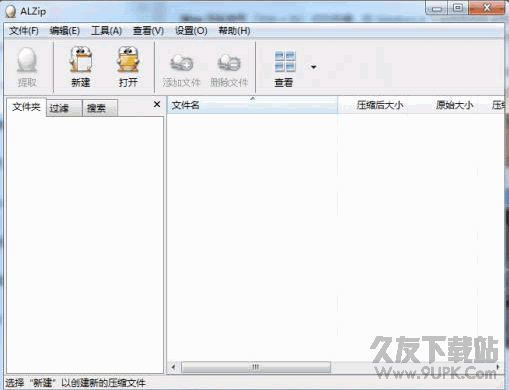Open the 帮助(H) menu
This screenshot has width=509, height=390.
tap(234, 31)
